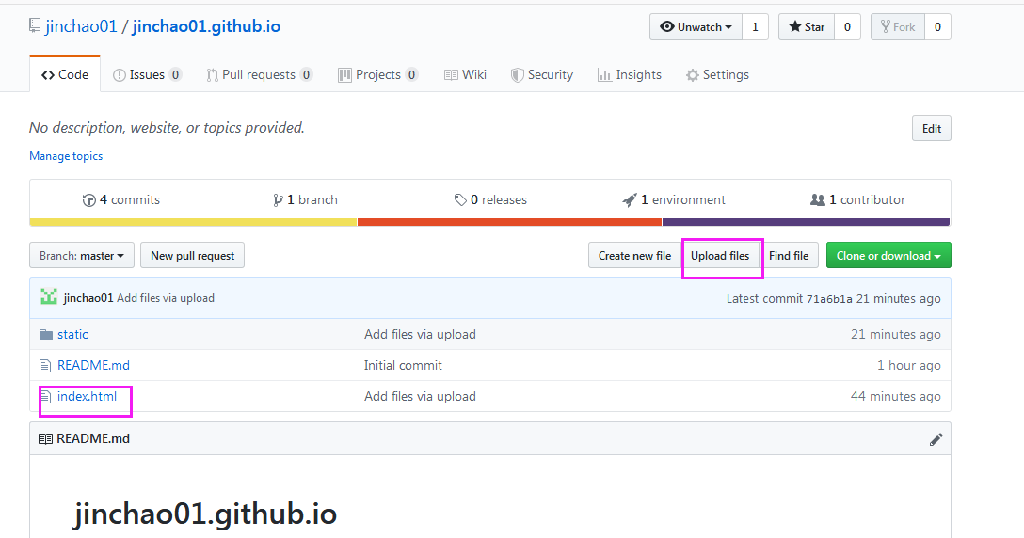Click the 1 hour ago timestamp

[x=908, y=366]
